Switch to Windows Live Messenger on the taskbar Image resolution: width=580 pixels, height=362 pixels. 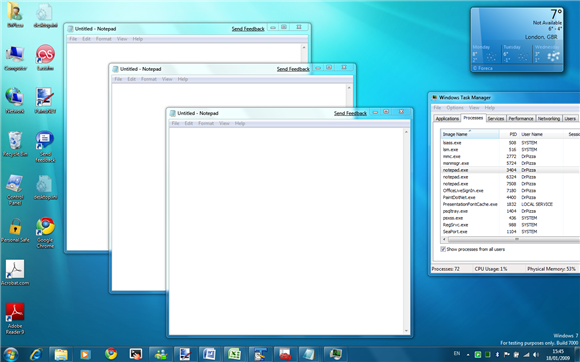(161, 354)
